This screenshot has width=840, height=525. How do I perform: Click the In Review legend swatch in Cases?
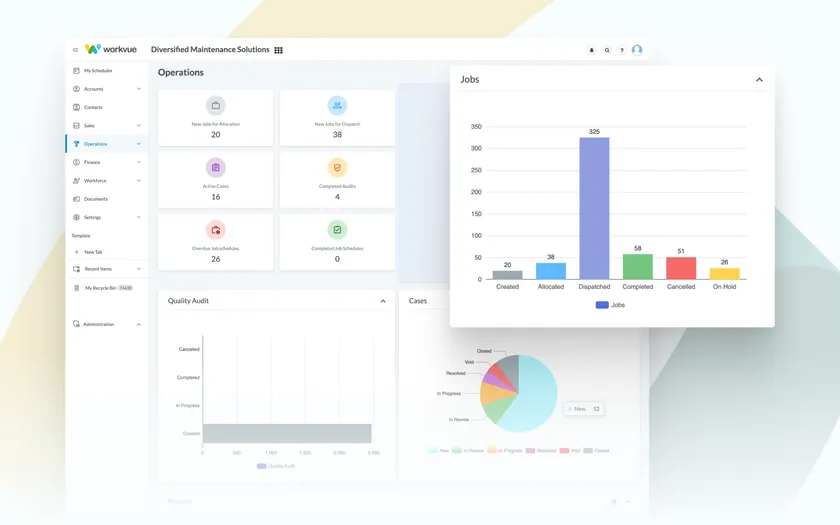pos(456,451)
